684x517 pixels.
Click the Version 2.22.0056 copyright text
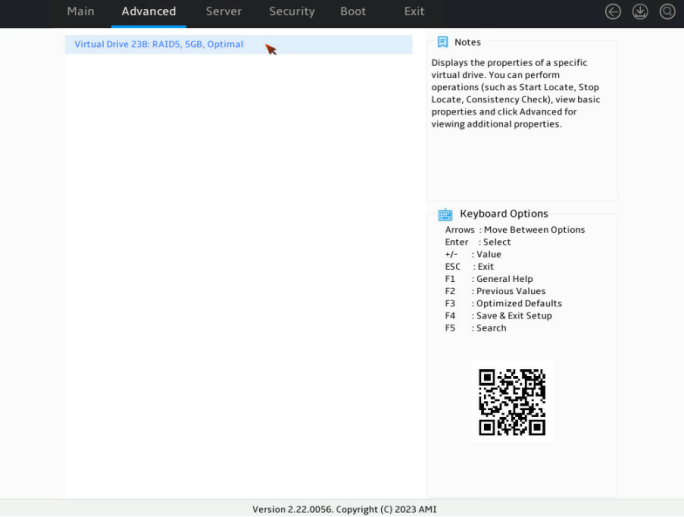pos(344,509)
